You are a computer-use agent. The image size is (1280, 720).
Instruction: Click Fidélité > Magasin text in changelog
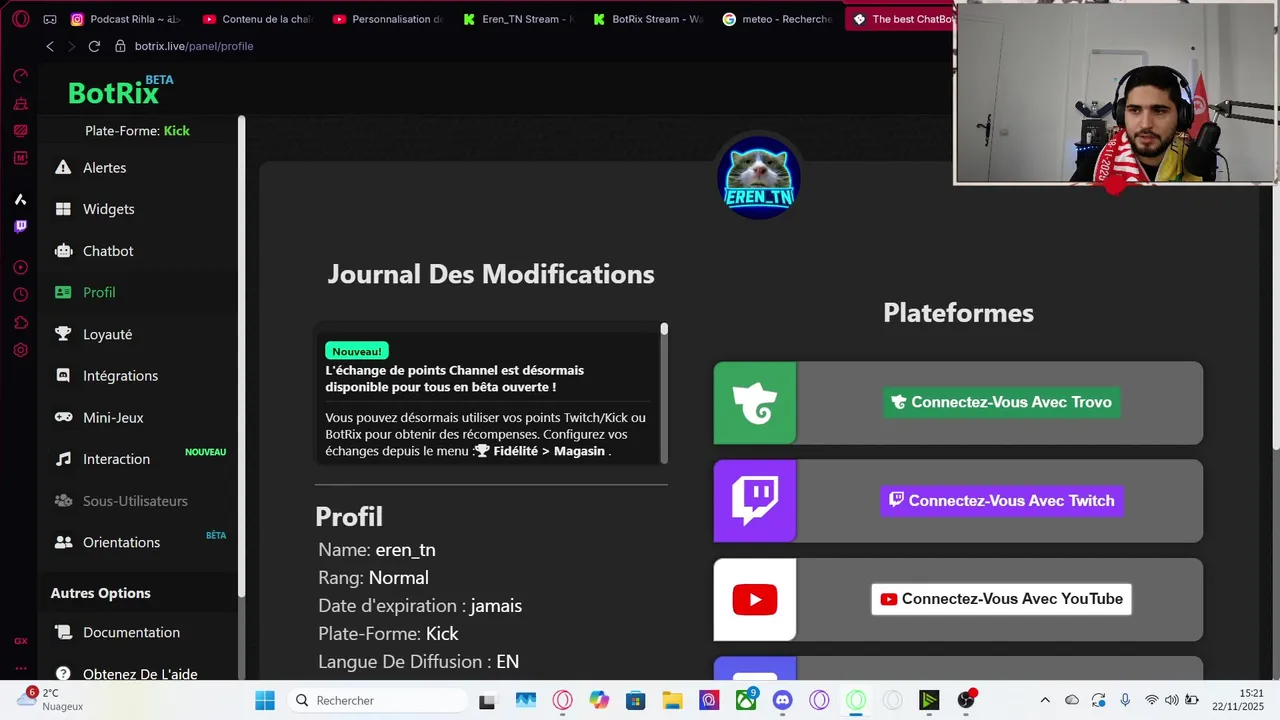tap(549, 451)
